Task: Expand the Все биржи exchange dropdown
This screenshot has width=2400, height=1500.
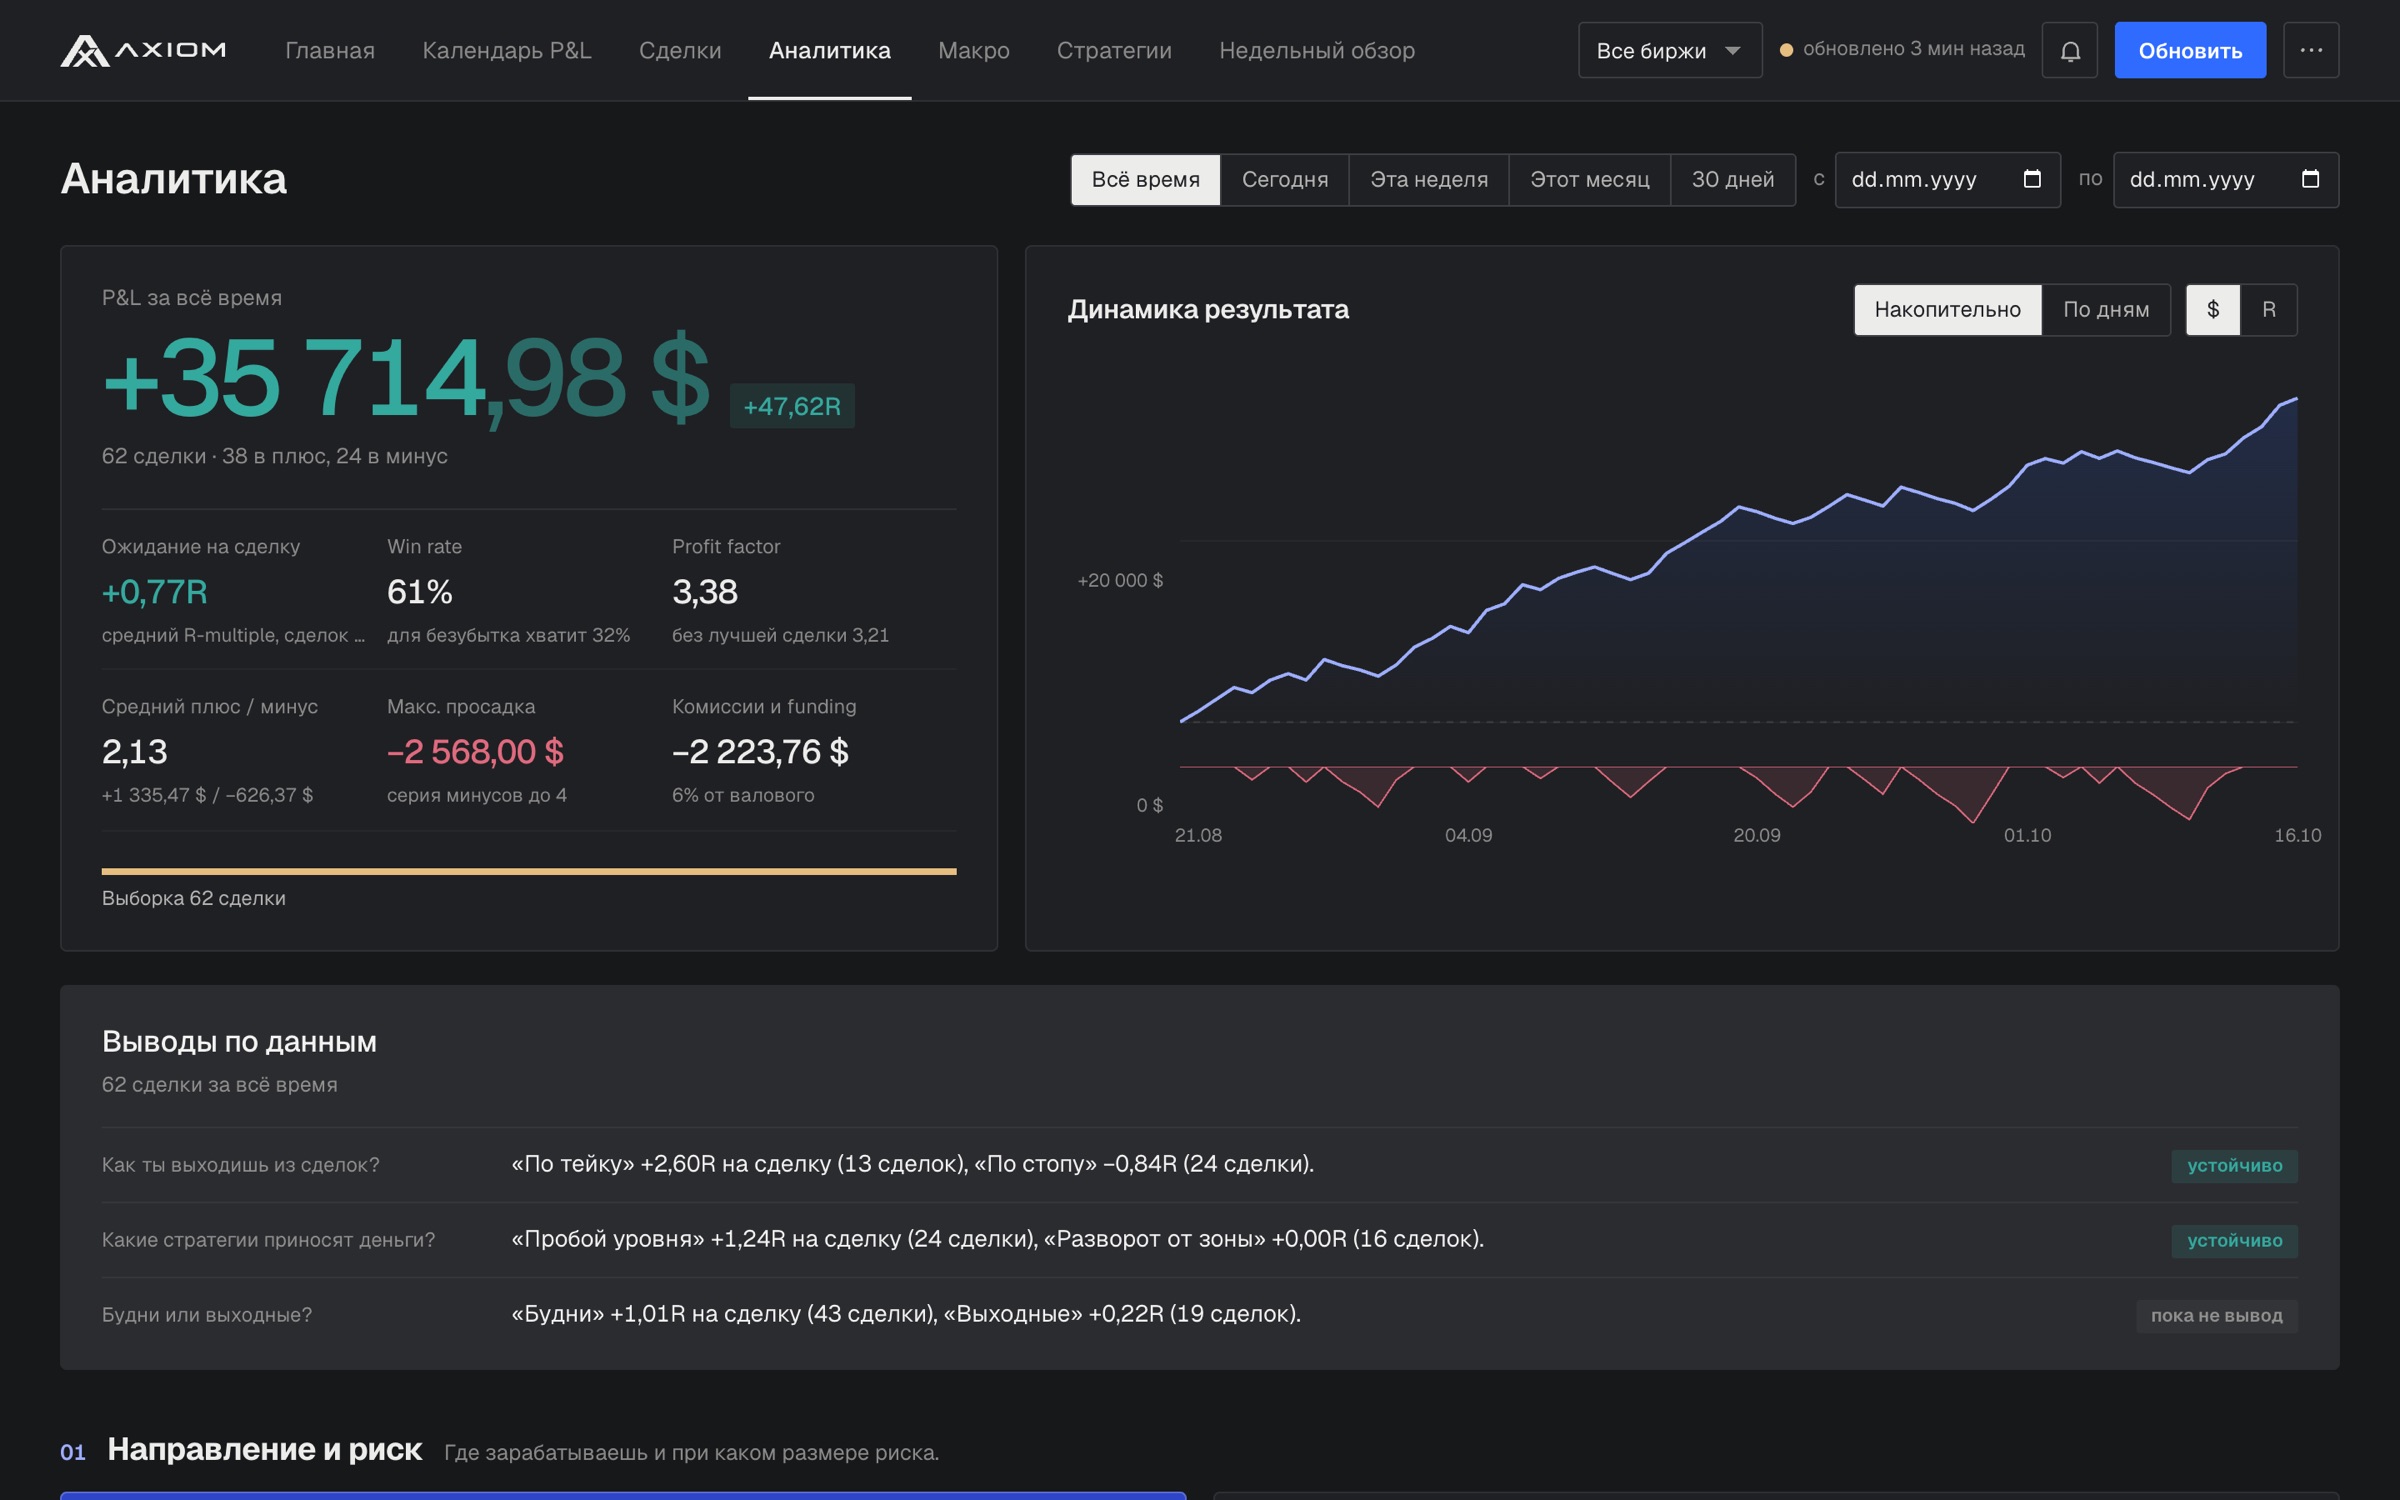Action: tap(1670, 50)
